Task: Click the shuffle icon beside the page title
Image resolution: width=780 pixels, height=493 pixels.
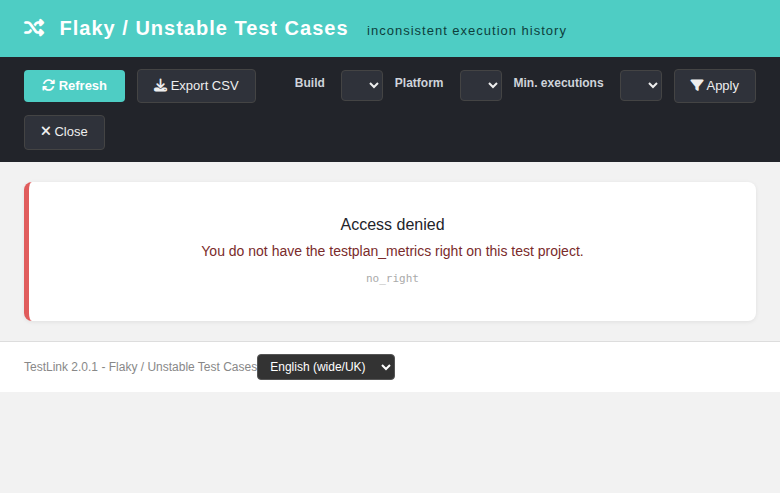Action: click(34, 28)
